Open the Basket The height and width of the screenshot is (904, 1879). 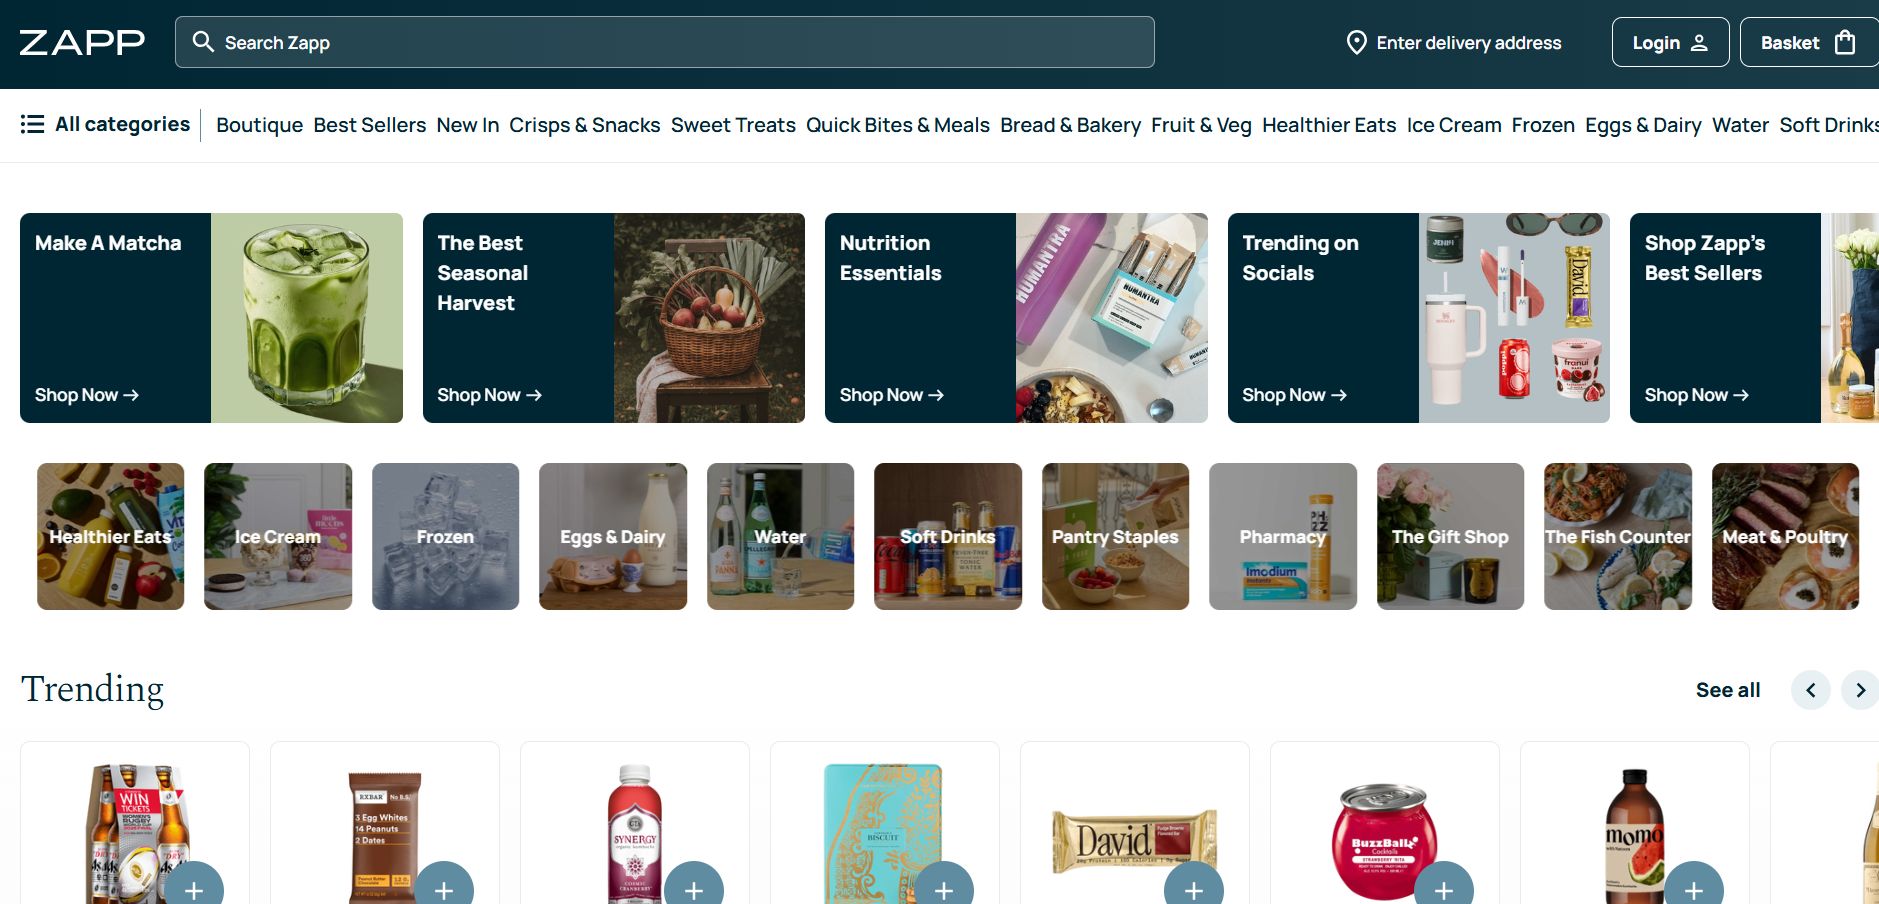(1808, 42)
